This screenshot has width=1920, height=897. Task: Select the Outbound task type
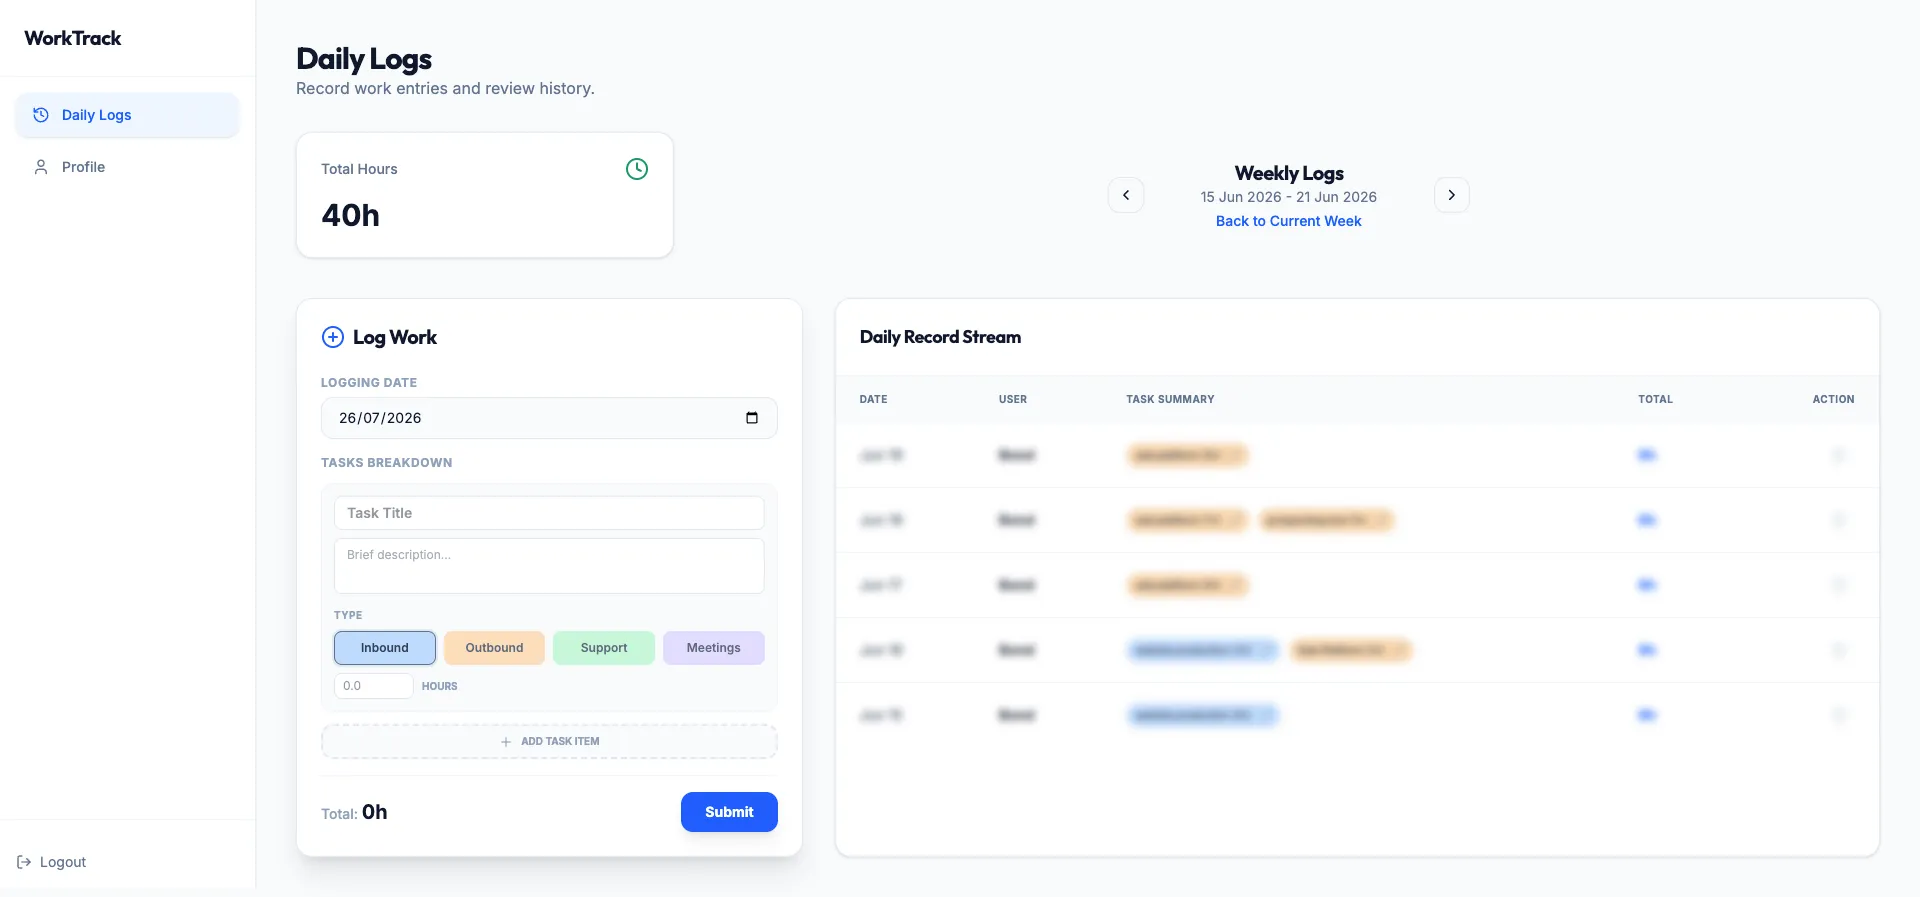(494, 648)
